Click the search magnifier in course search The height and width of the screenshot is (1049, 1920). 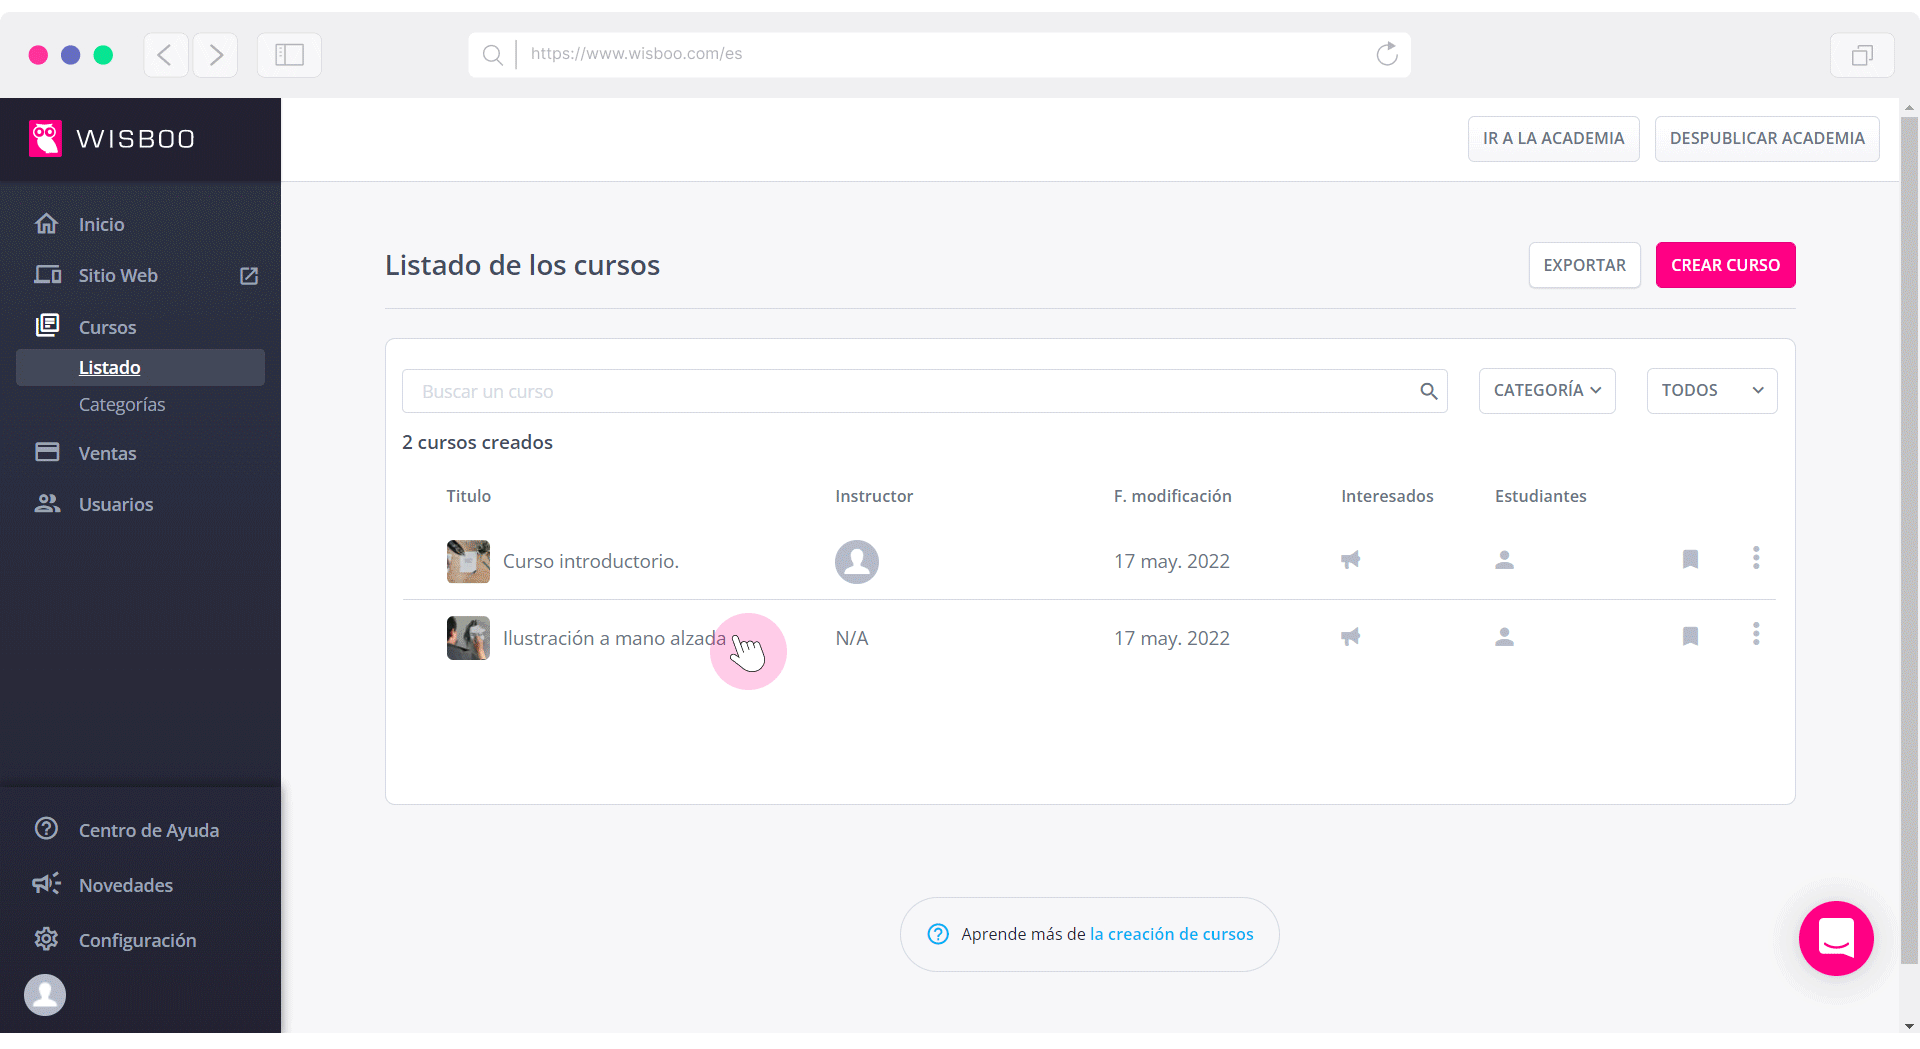[1429, 391]
